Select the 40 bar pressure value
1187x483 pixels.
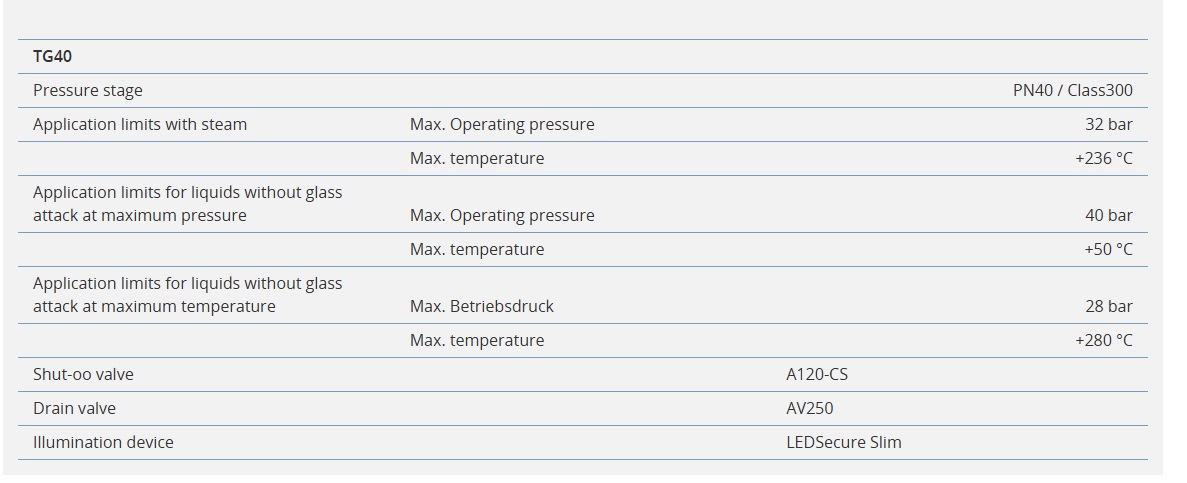(1108, 215)
